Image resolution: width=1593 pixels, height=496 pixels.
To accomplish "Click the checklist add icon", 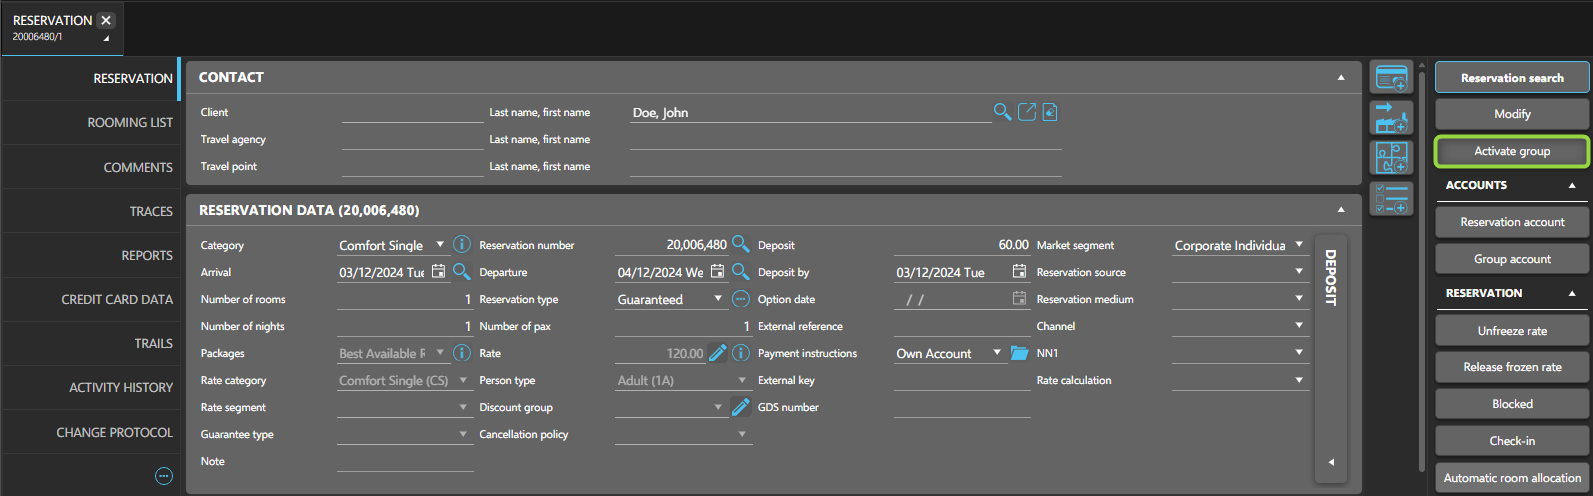I will (1391, 198).
